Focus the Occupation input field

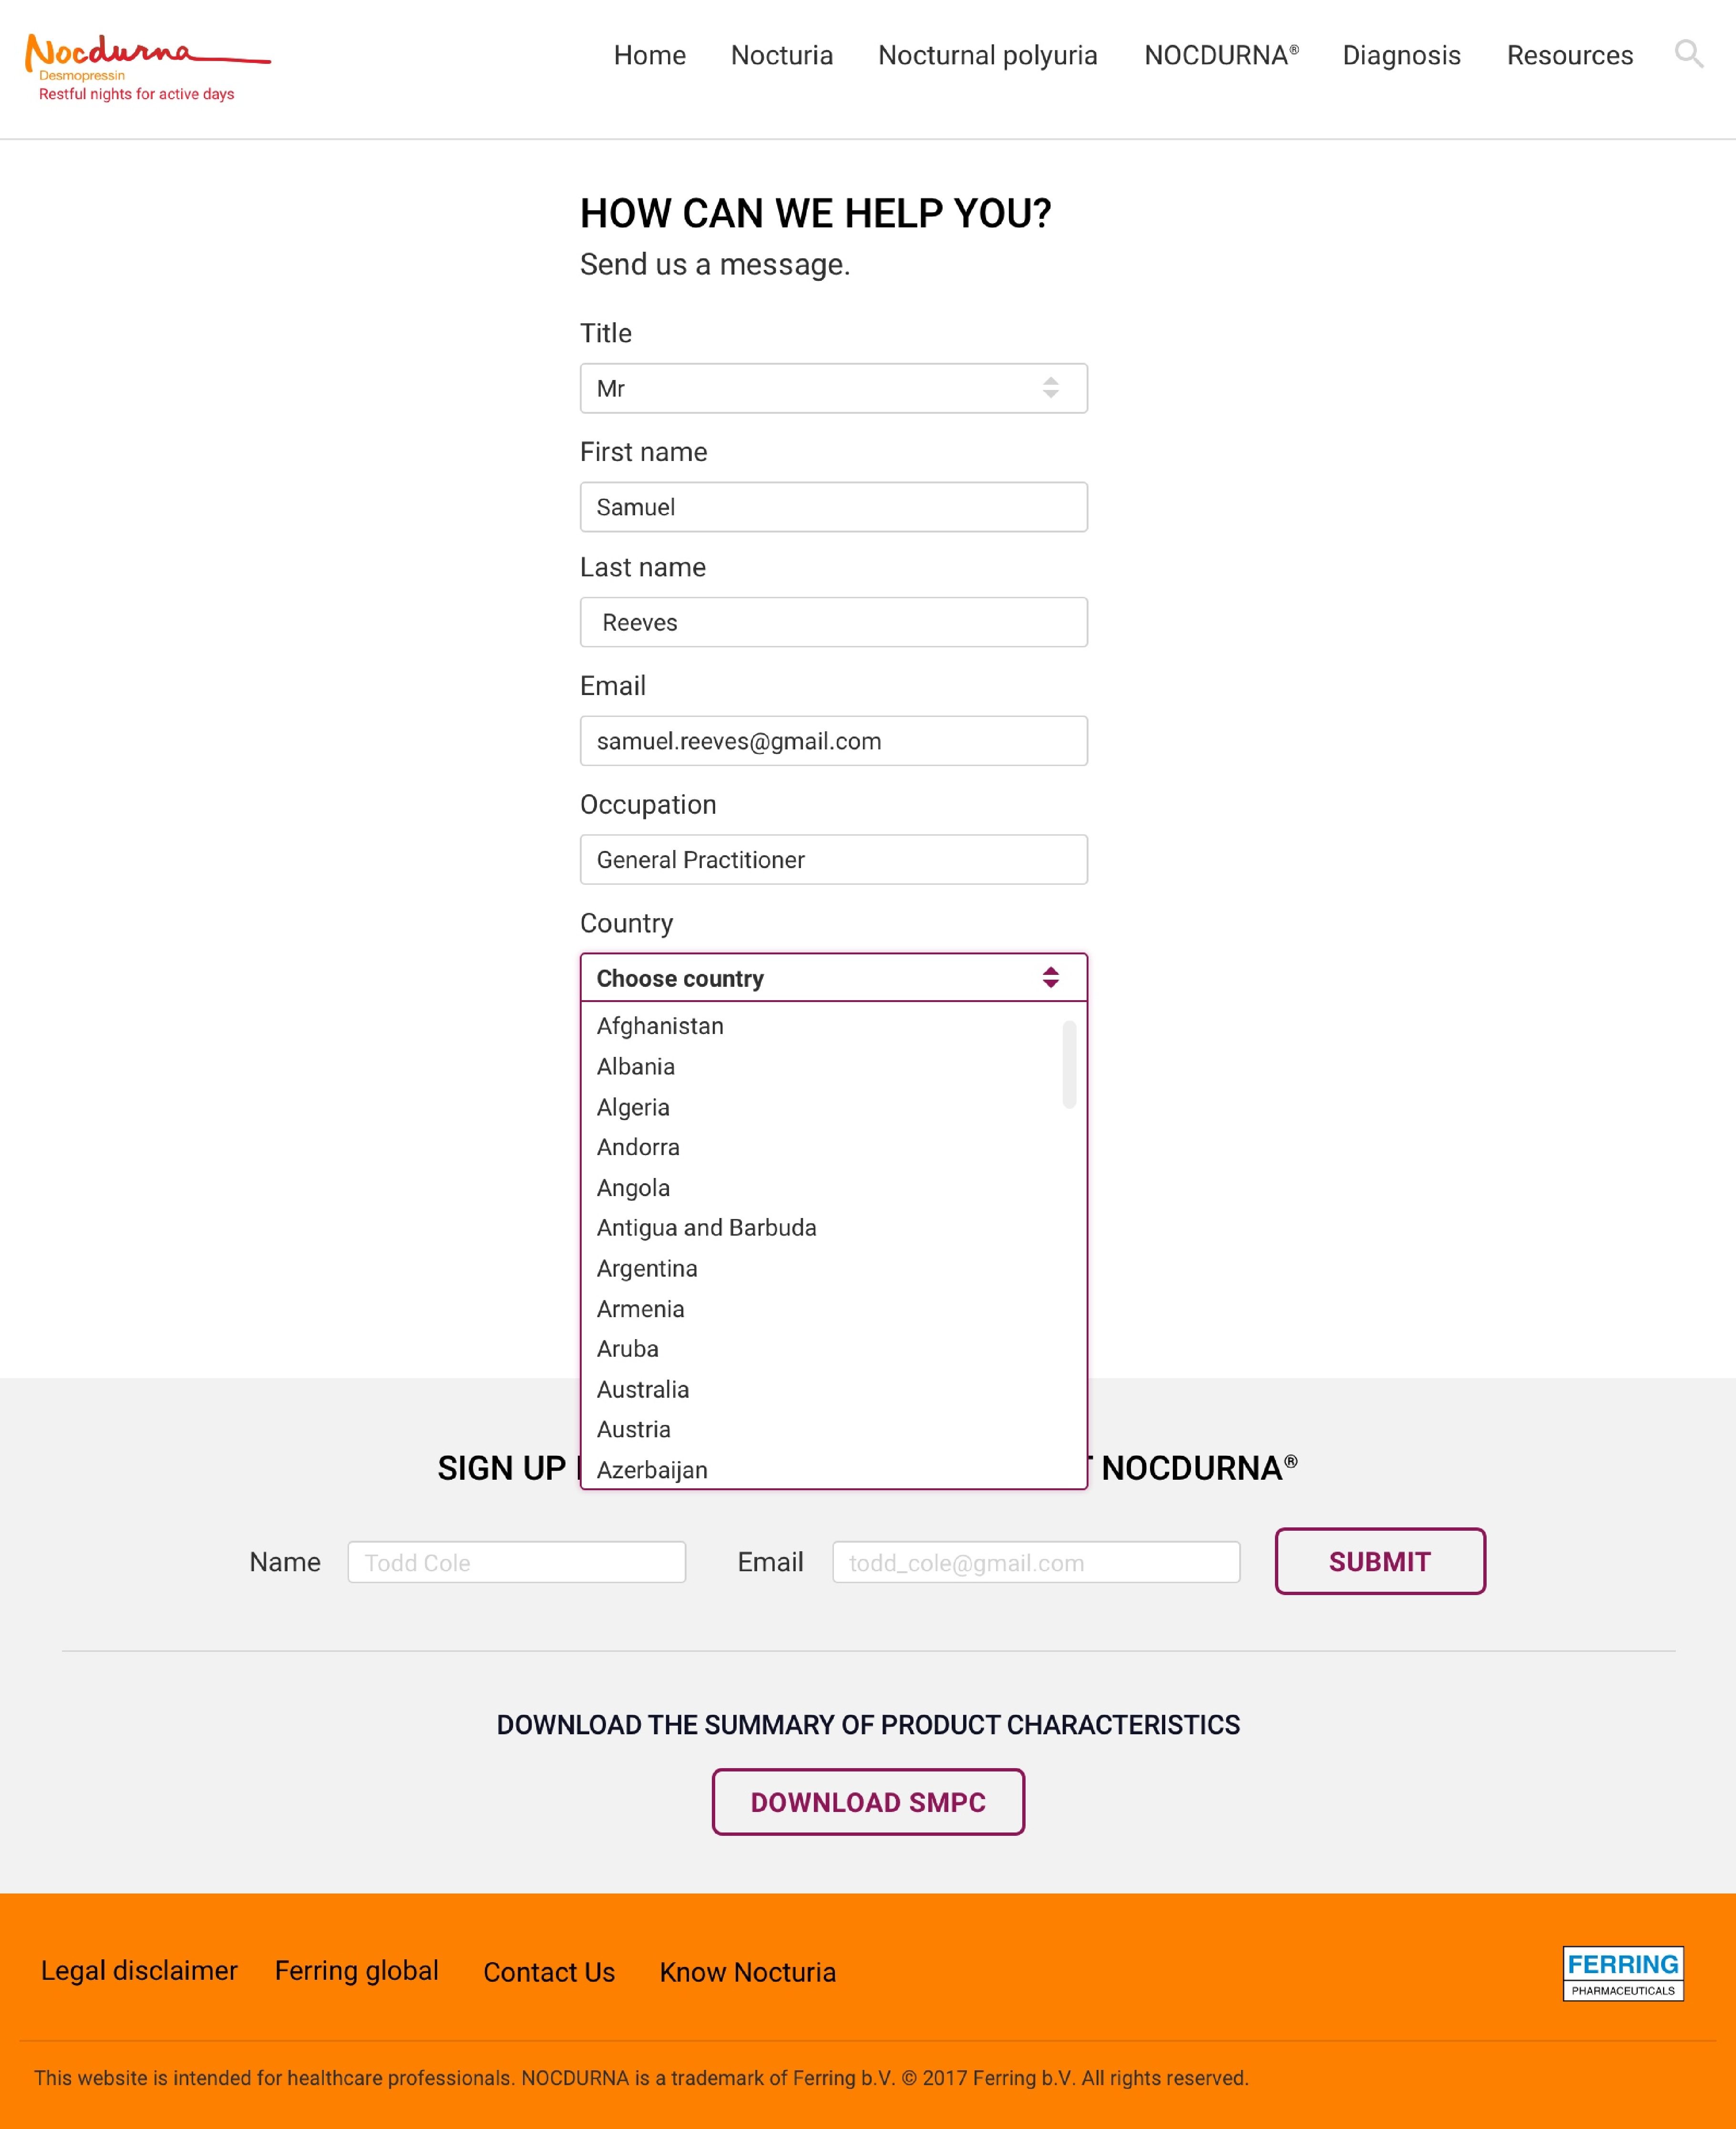click(833, 859)
